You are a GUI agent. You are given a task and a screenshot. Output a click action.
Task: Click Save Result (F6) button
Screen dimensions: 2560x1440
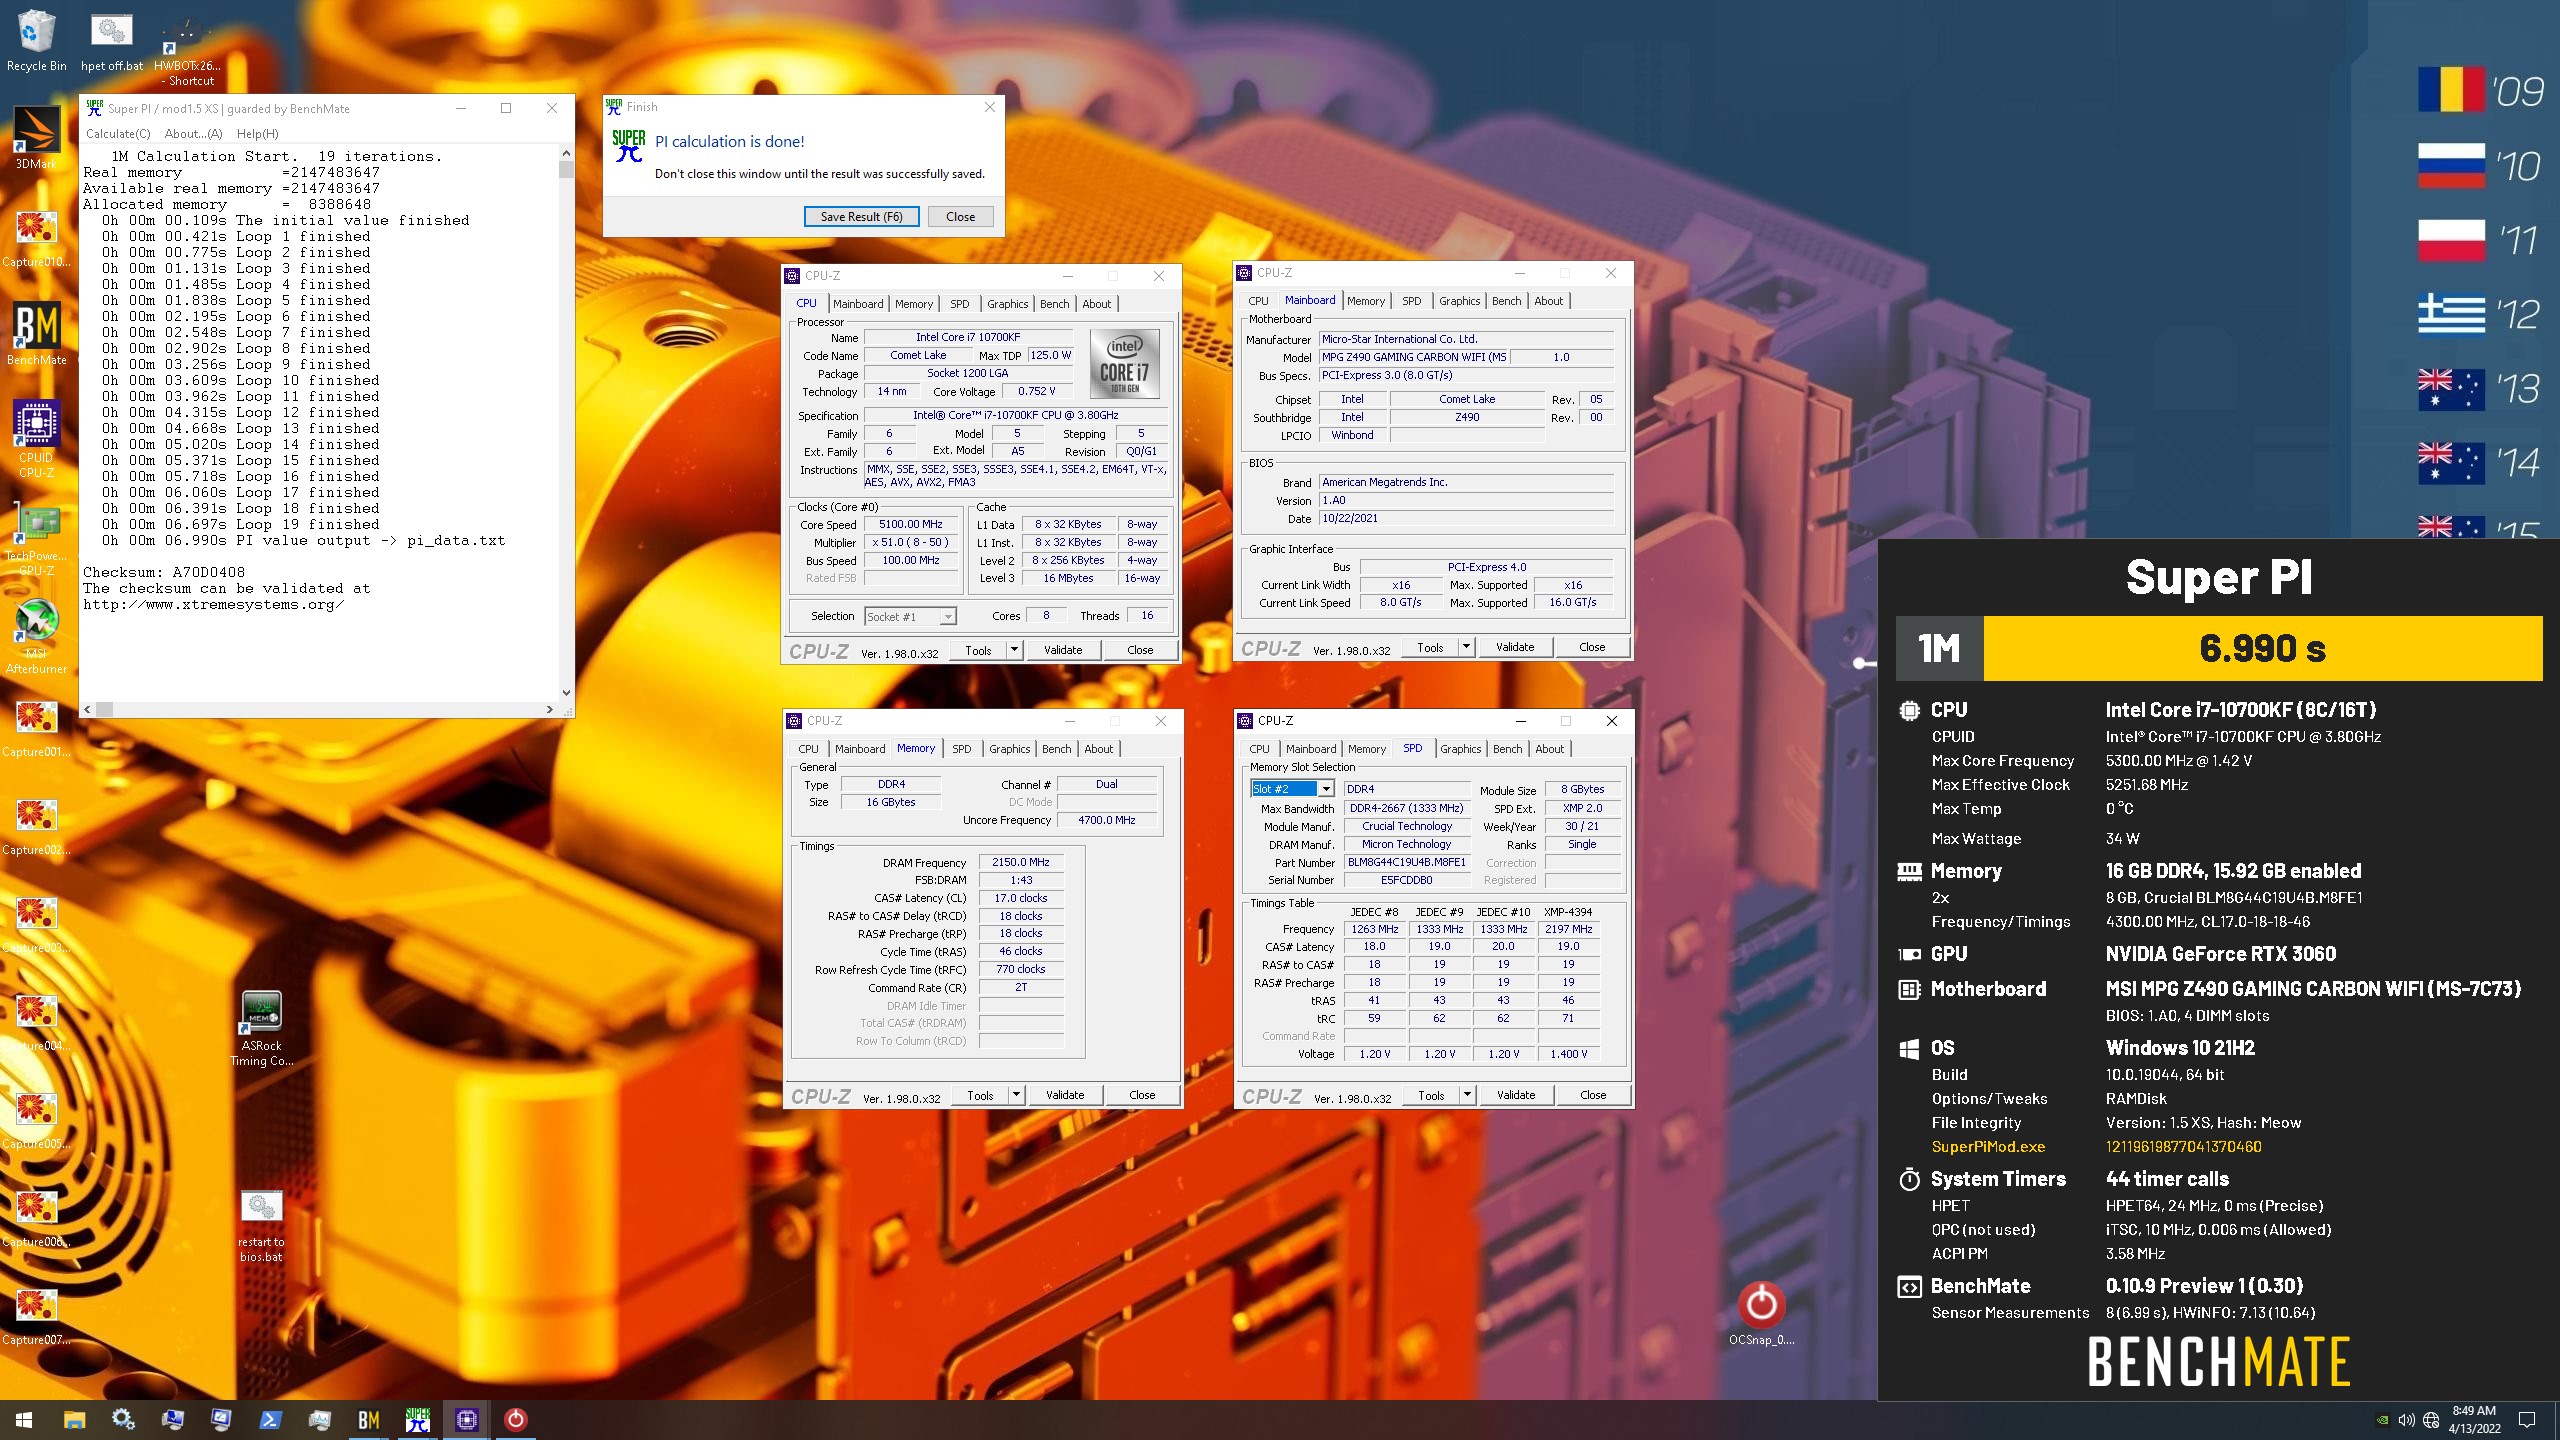point(861,217)
